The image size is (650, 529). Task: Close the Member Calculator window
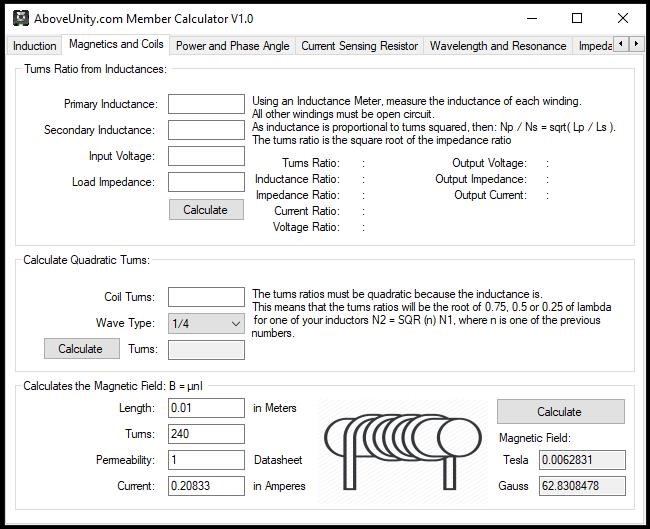623,18
